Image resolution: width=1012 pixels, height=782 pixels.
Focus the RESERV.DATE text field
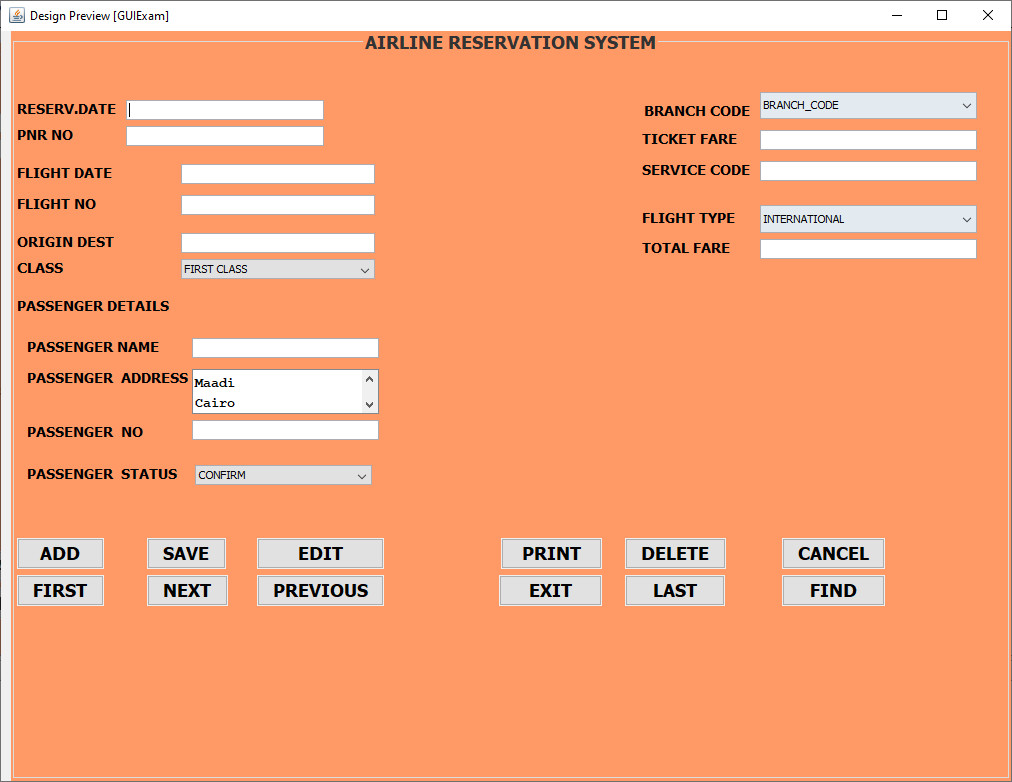225,110
